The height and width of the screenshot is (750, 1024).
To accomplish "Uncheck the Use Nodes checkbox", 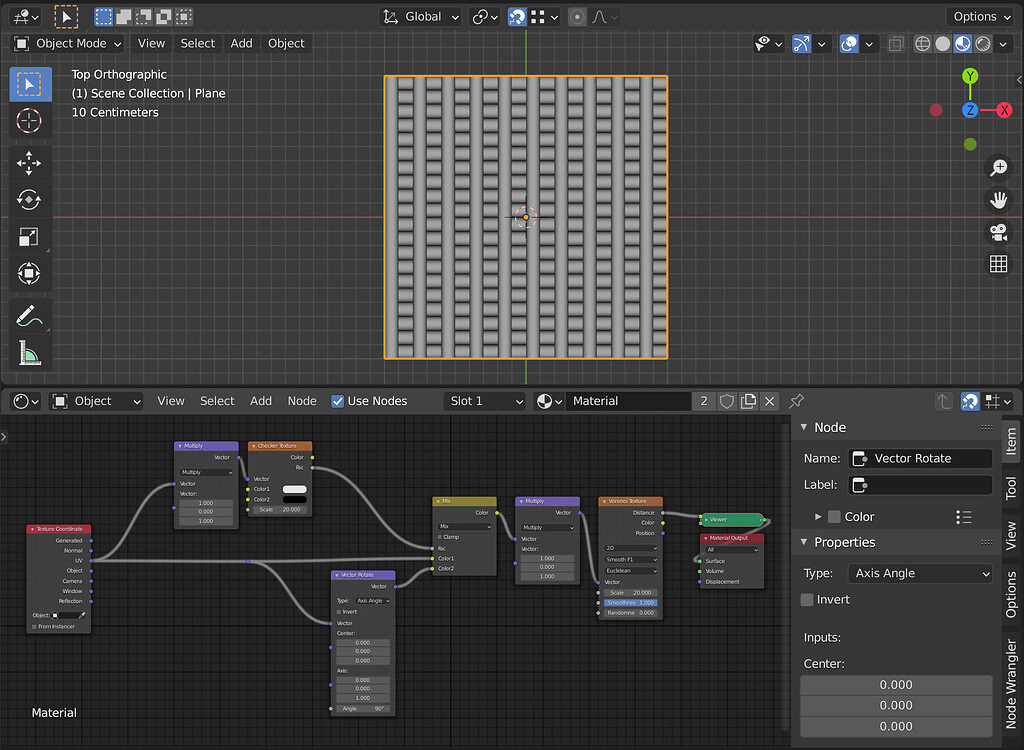I will [338, 401].
